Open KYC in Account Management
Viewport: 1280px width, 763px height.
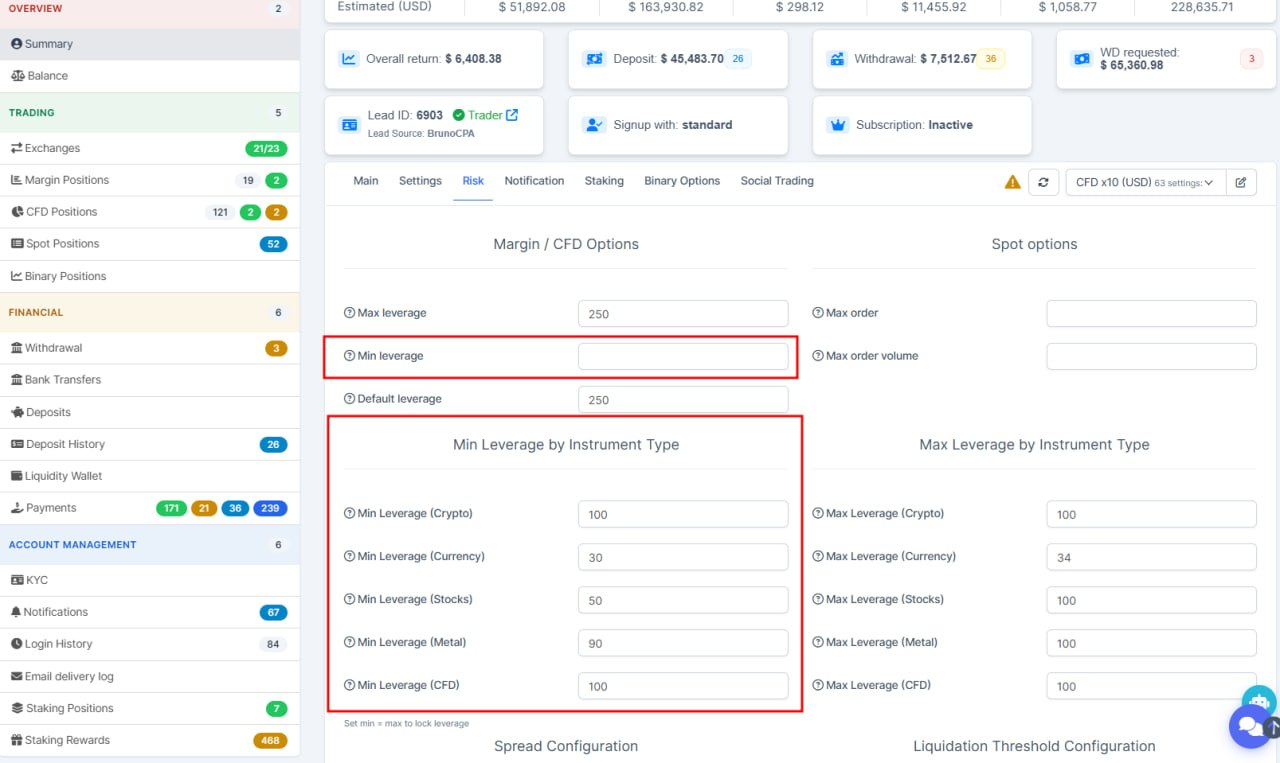[x=149, y=580]
